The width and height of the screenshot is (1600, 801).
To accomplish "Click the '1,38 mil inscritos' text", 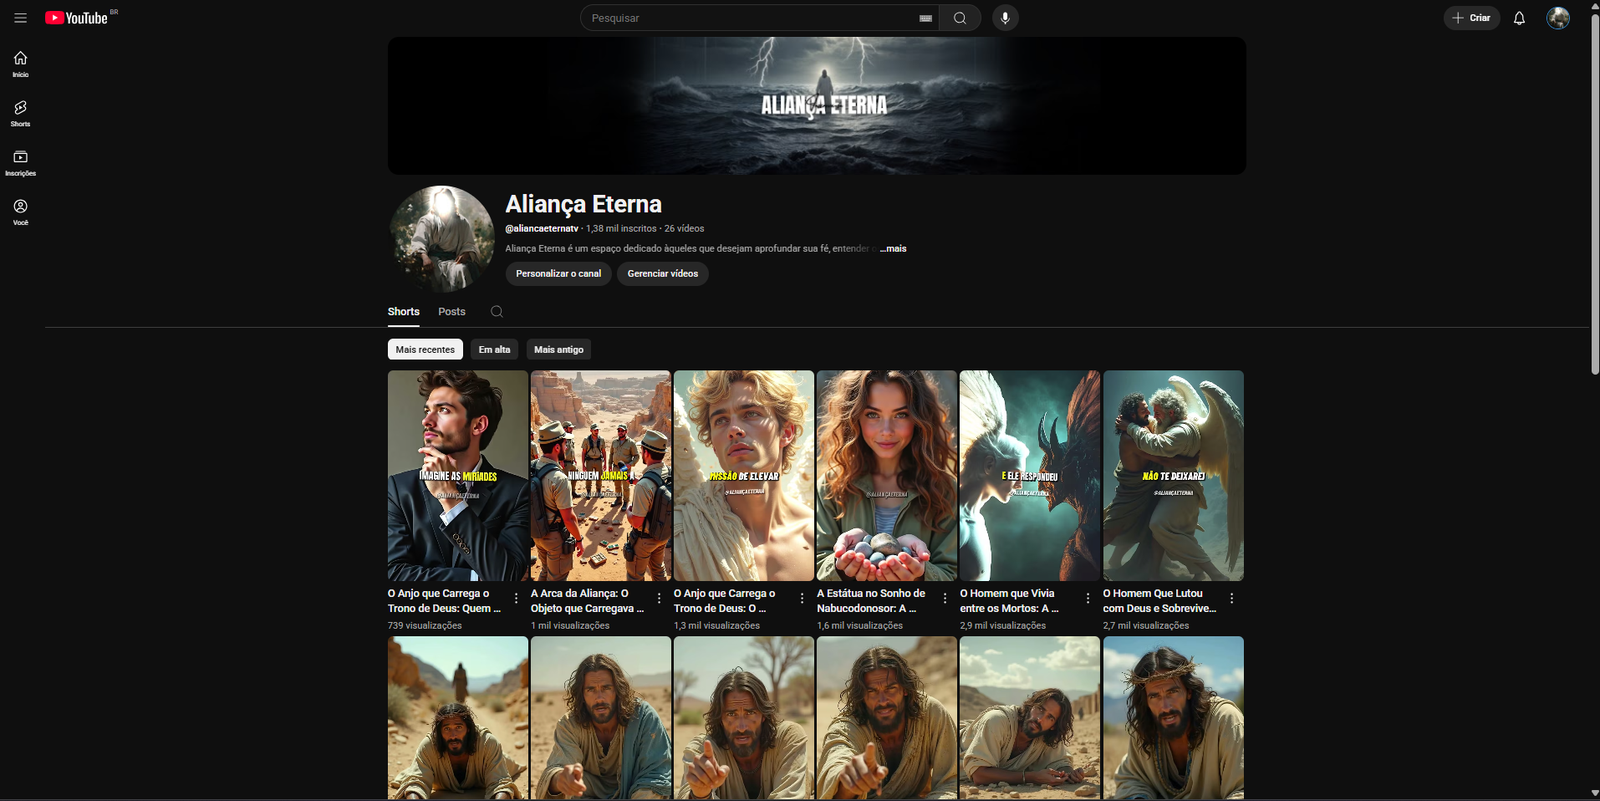I will (x=621, y=229).
